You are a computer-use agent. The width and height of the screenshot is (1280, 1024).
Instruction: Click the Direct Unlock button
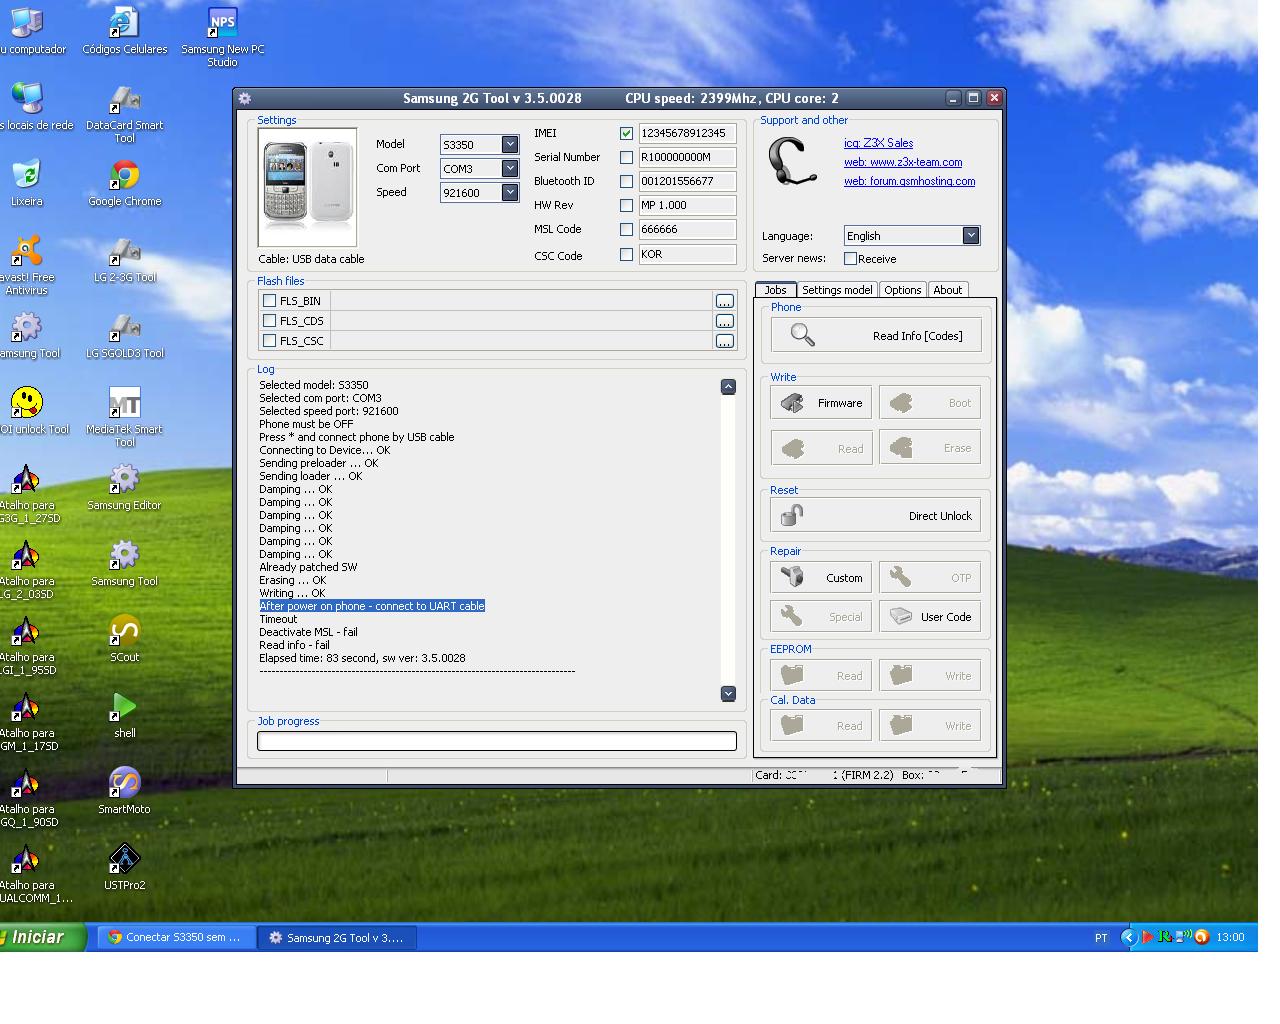(x=876, y=516)
